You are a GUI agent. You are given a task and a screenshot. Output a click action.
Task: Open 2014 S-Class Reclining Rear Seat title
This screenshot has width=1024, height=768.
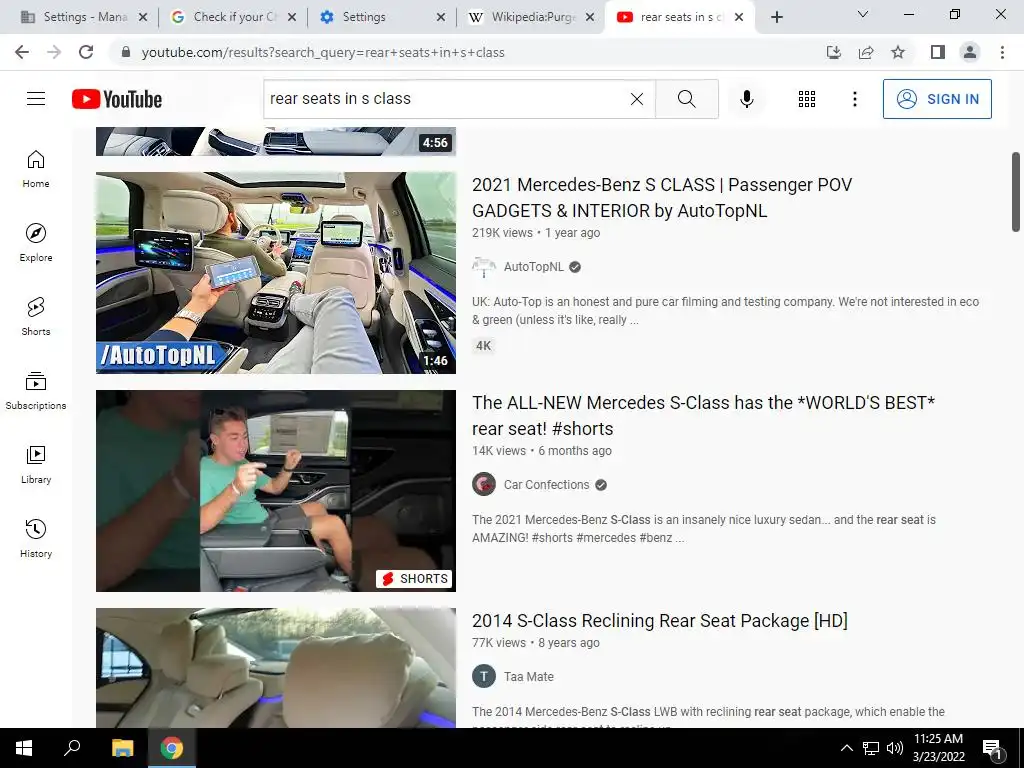click(660, 620)
